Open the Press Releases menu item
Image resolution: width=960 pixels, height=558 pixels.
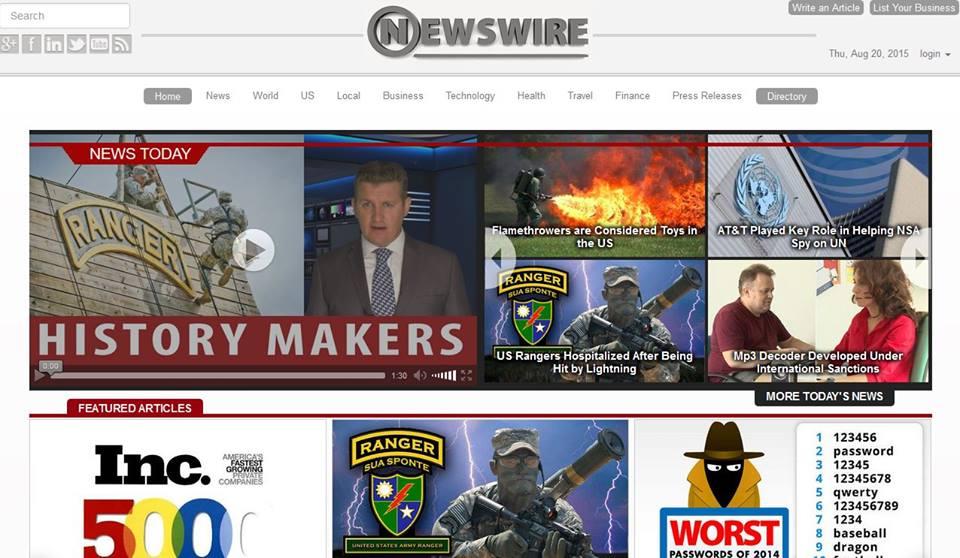coord(707,96)
